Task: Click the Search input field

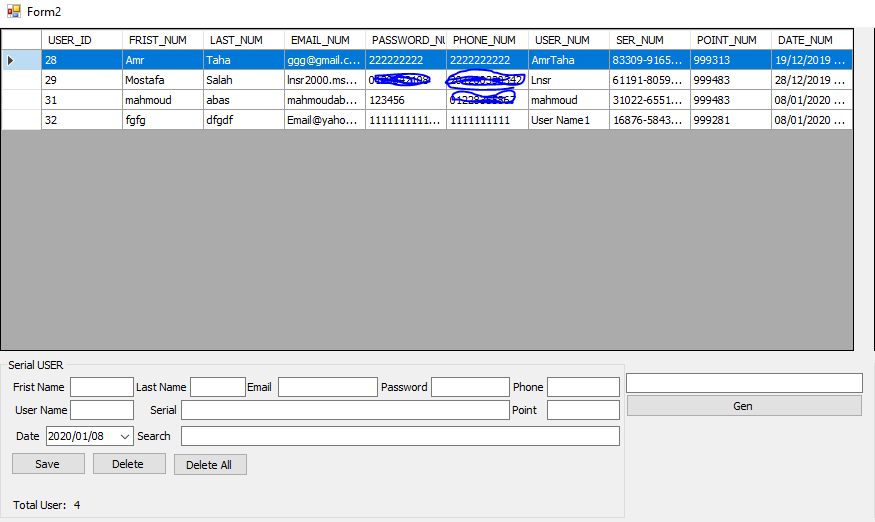Action: pos(400,436)
